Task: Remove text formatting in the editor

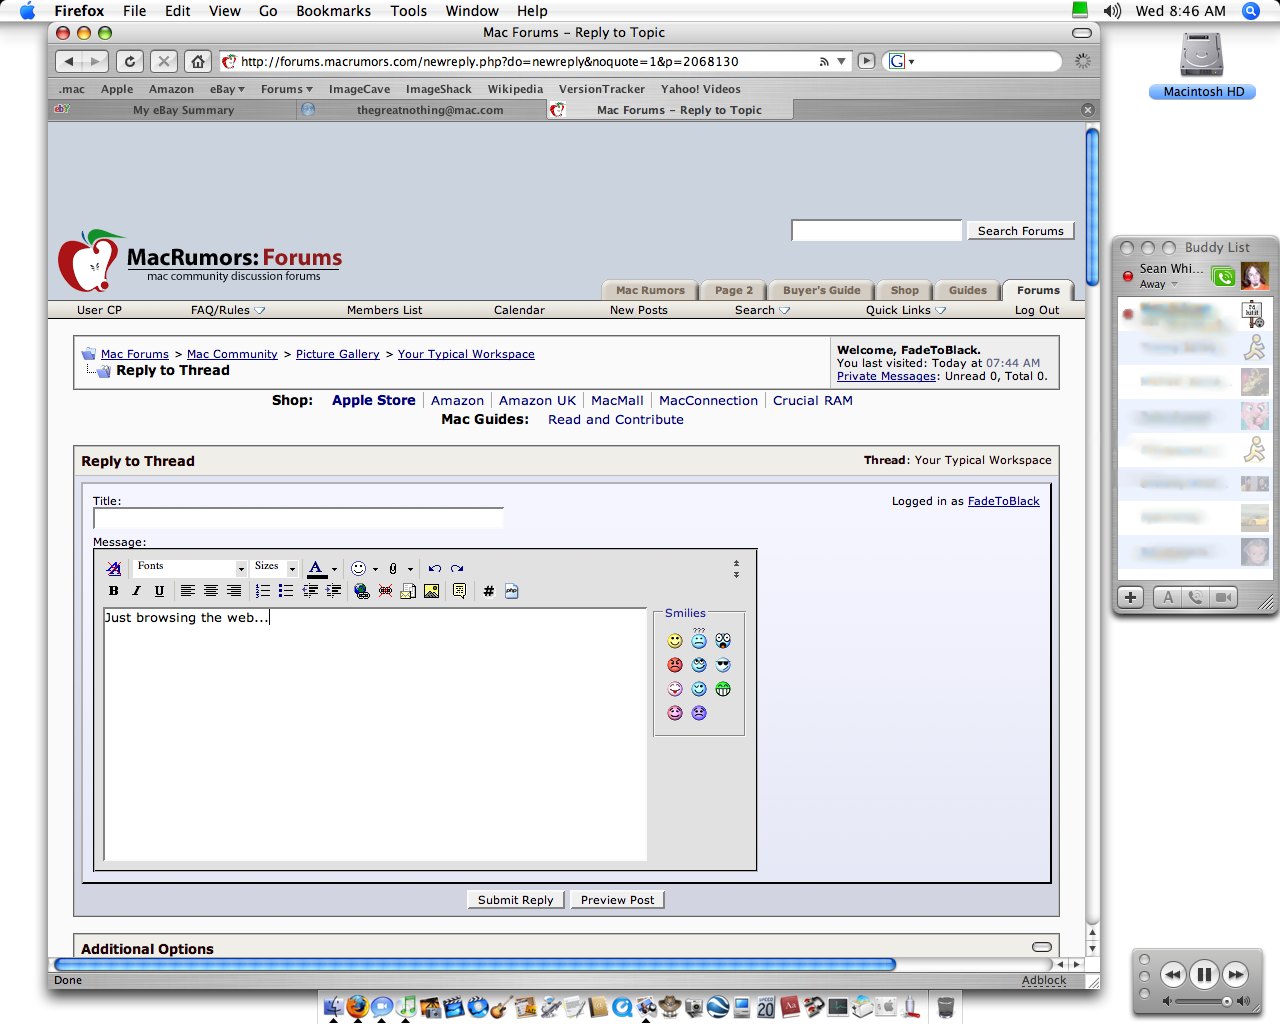Action: pyautogui.click(x=114, y=568)
